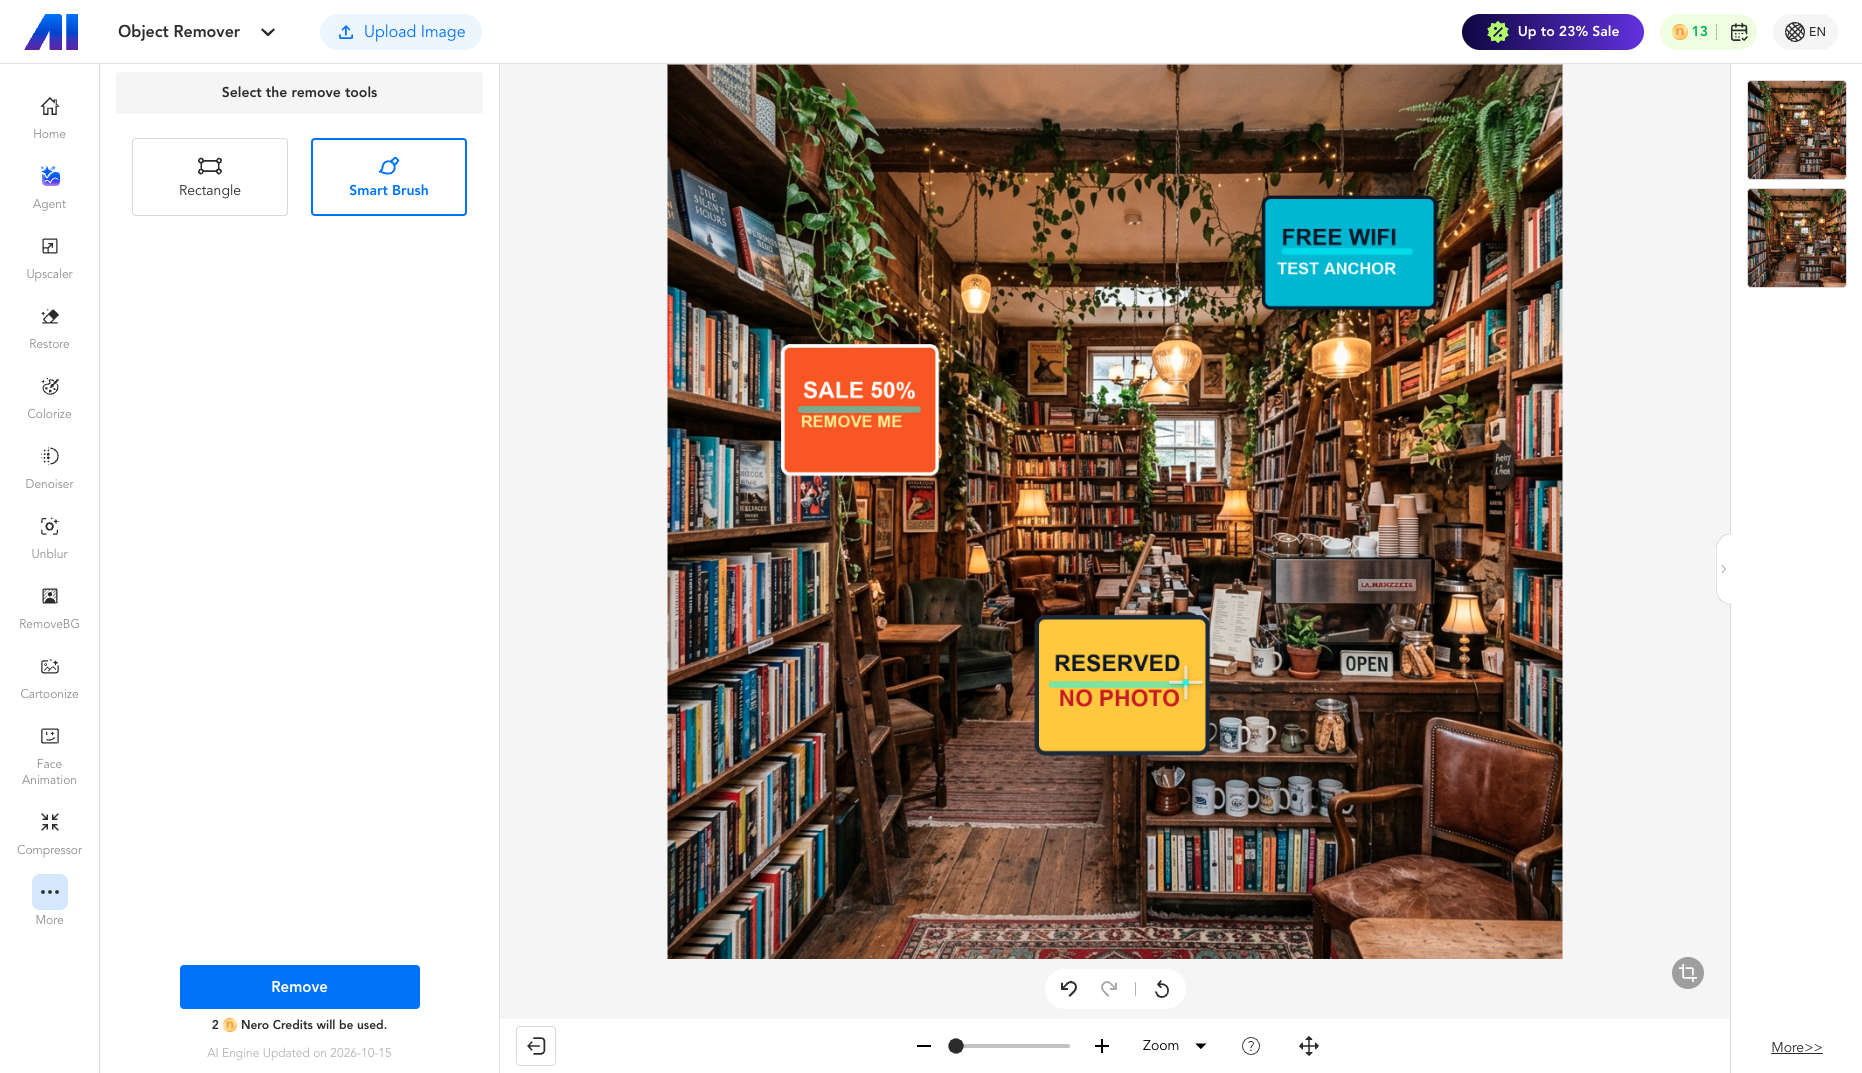Select the Smart Brush tool
Image resolution: width=1862 pixels, height=1073 pixels.
click(x=389, y=177)
